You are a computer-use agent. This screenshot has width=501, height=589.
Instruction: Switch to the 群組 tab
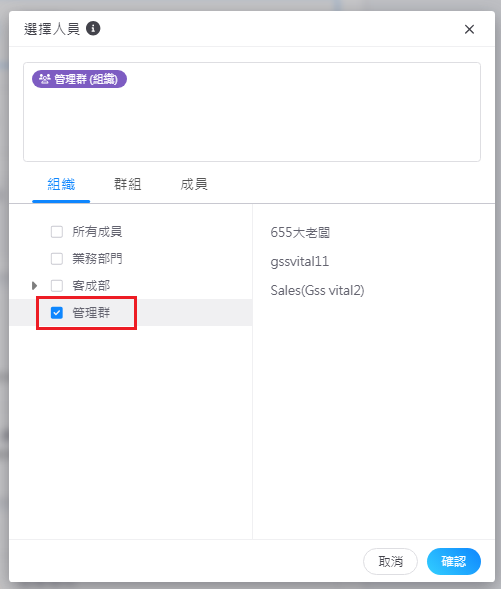coord(128,184)
